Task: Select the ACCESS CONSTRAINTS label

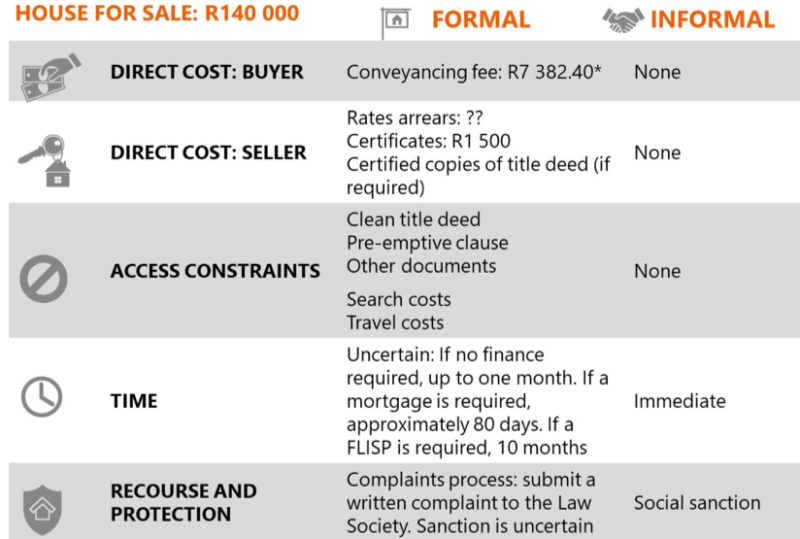Action: click(215, 271)
